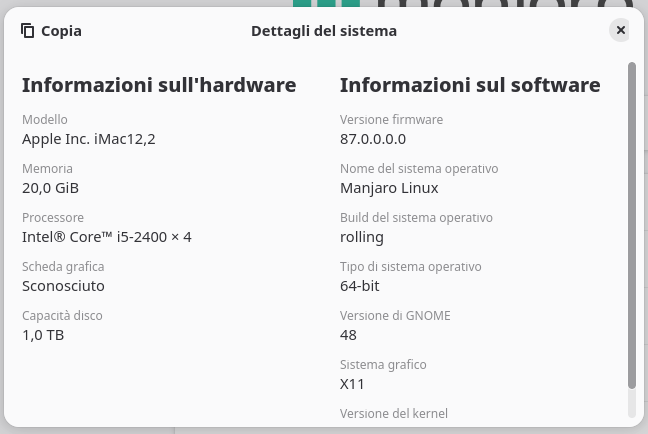Click the Informazioni sull'hardware heading

click(159, 85)
